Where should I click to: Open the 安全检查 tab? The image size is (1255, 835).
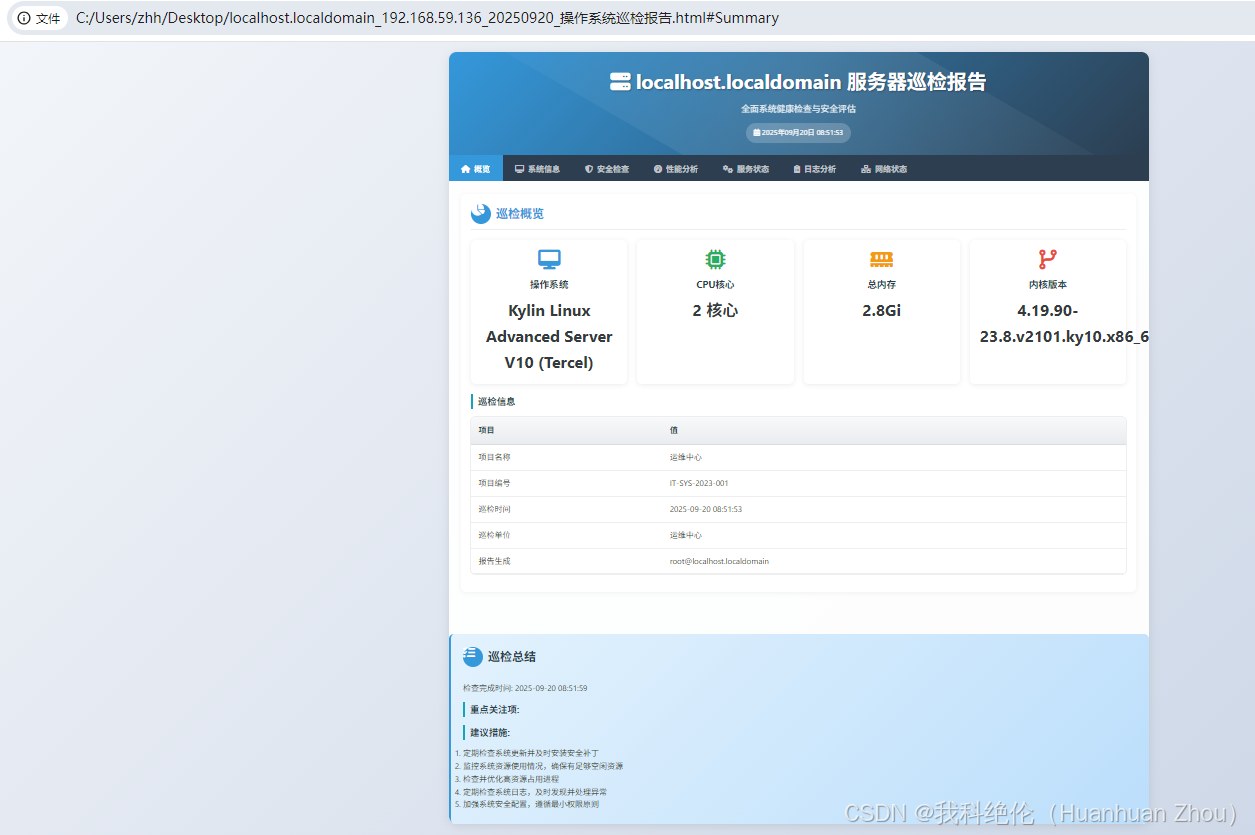pos(607,169)
